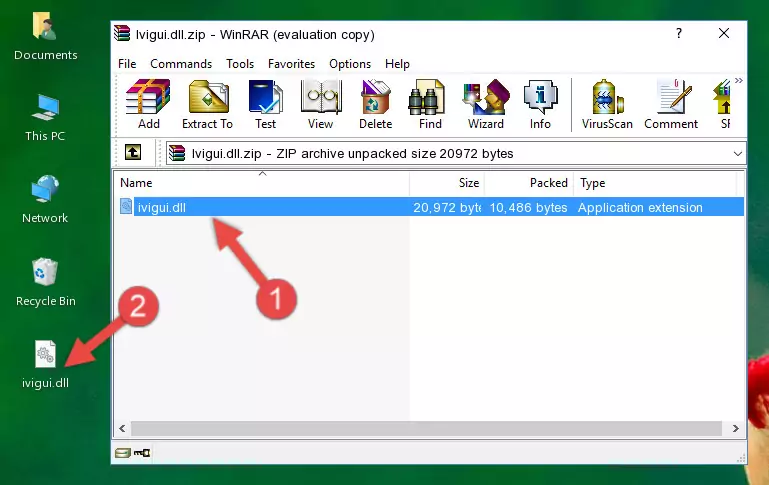Open the Favorites menu
The image size is (769, 485).
[x=291, y=64]
